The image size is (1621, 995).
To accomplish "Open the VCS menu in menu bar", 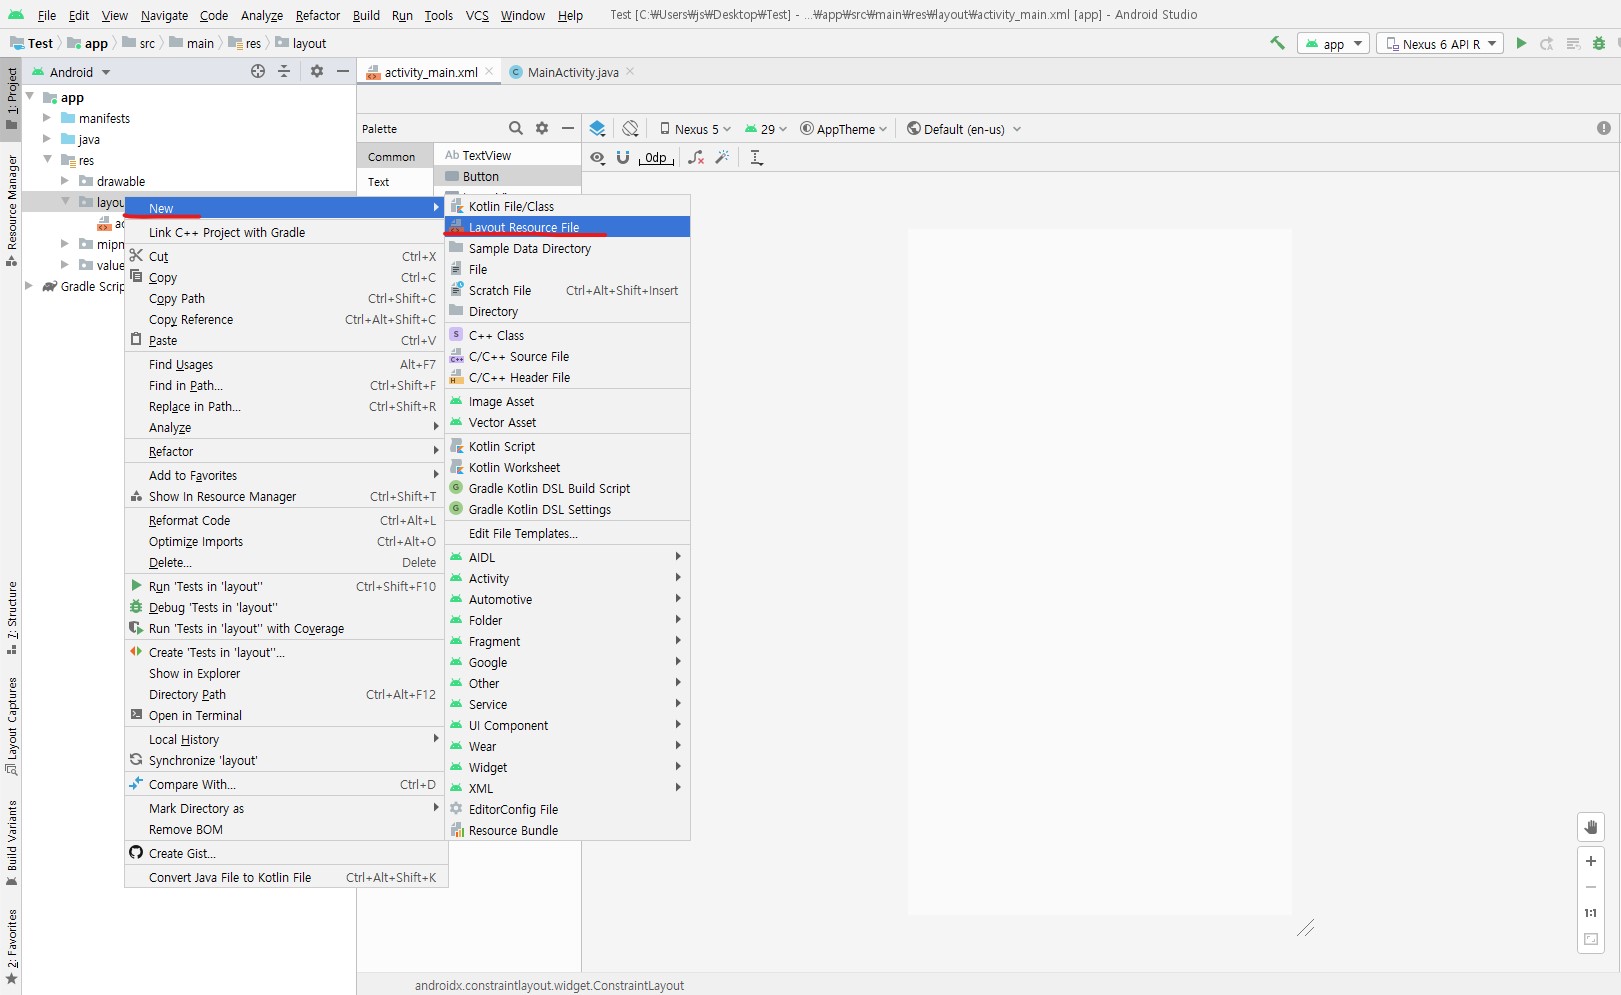I will tap(477, 15).
